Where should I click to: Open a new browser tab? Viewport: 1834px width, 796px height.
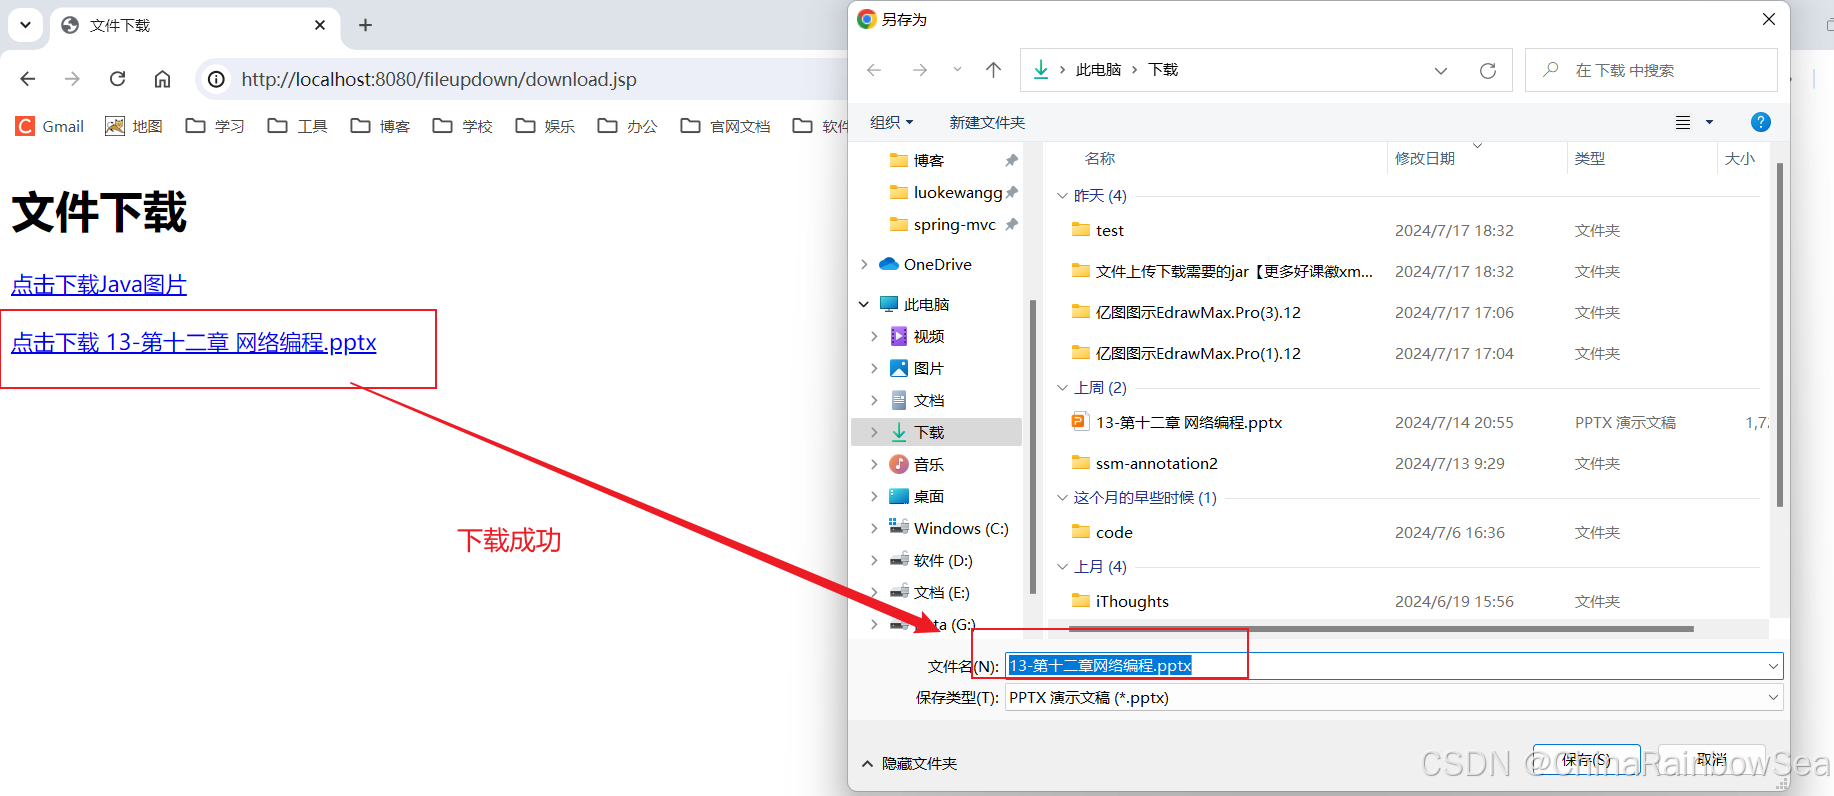click(x=365, y=25)
